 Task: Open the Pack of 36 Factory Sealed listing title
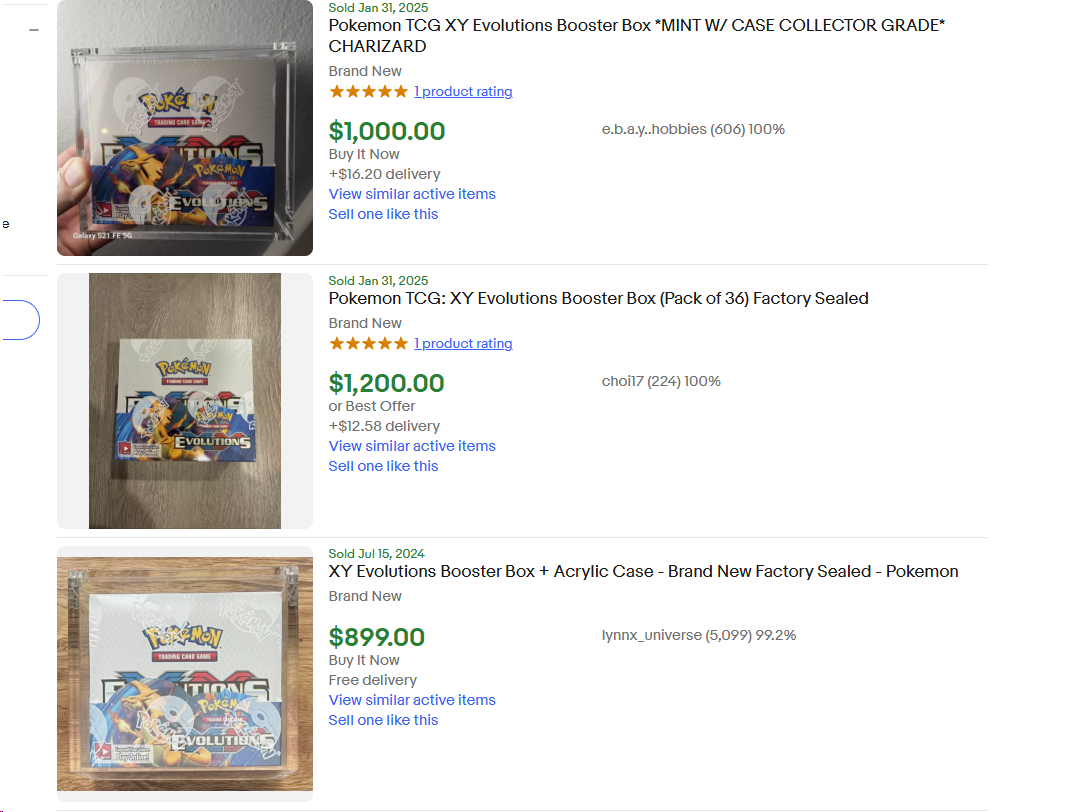pyautogui.click(x=598, y=298)
